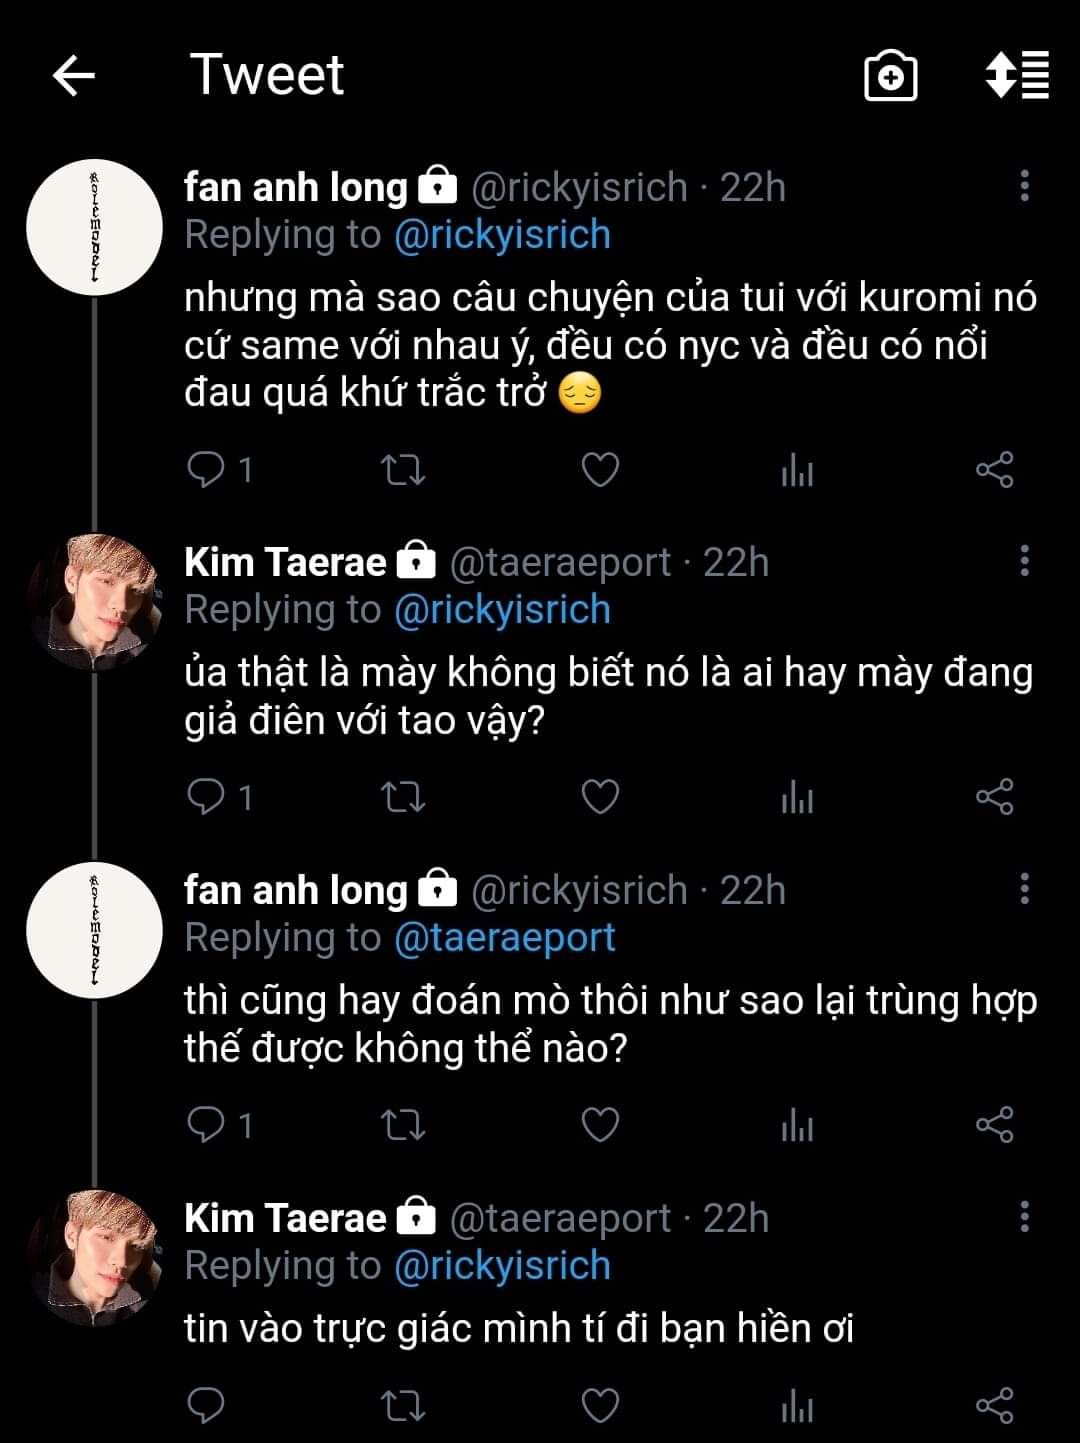Like the first Kim Taerae tweet
This screenshot has height=1443, width=1080.
click(600, 797)
